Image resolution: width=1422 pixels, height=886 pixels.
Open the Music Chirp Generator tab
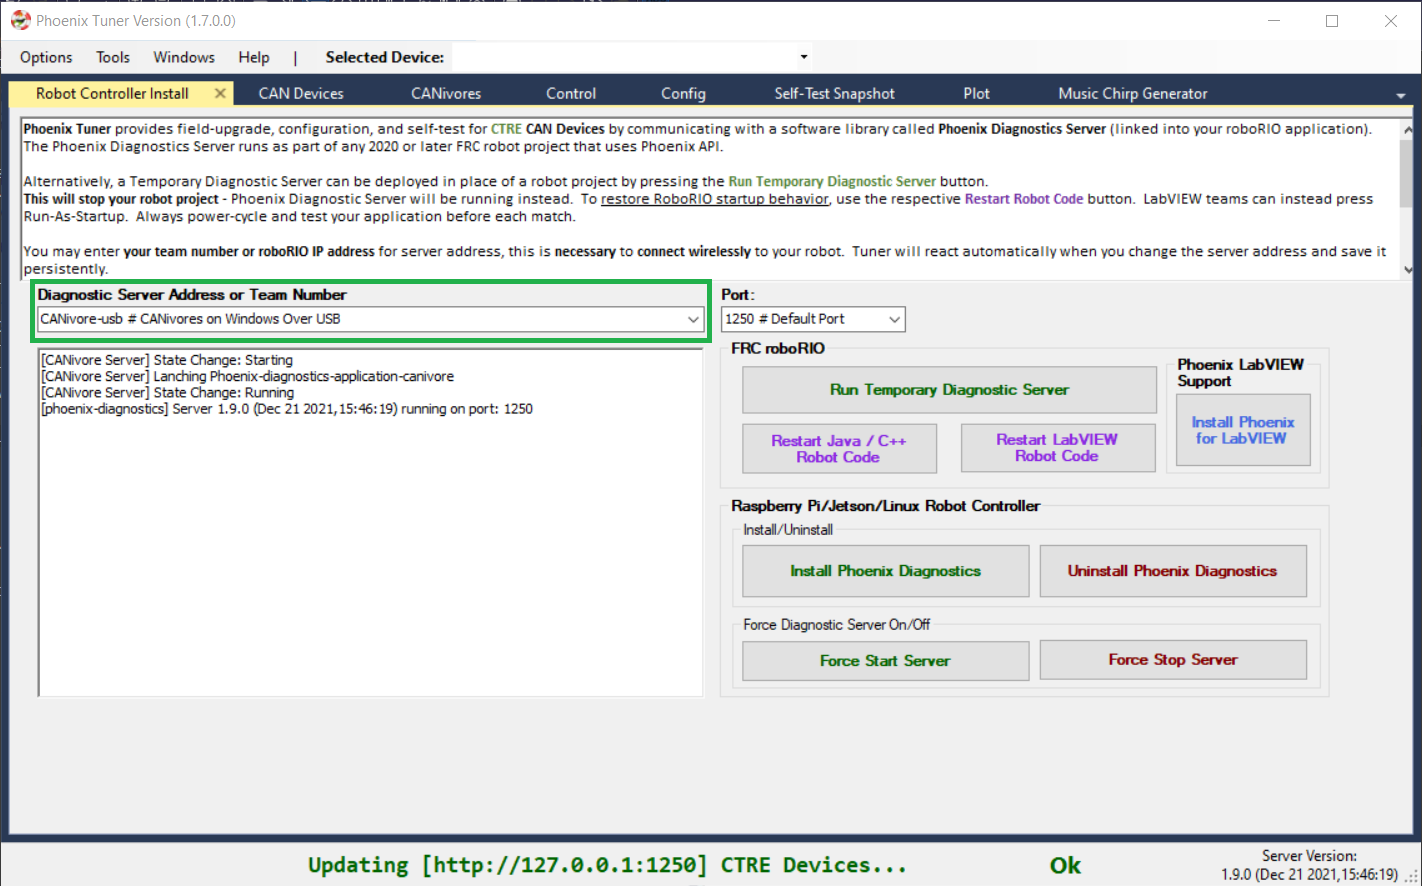pyautogui.click(x=1133, y=93)
